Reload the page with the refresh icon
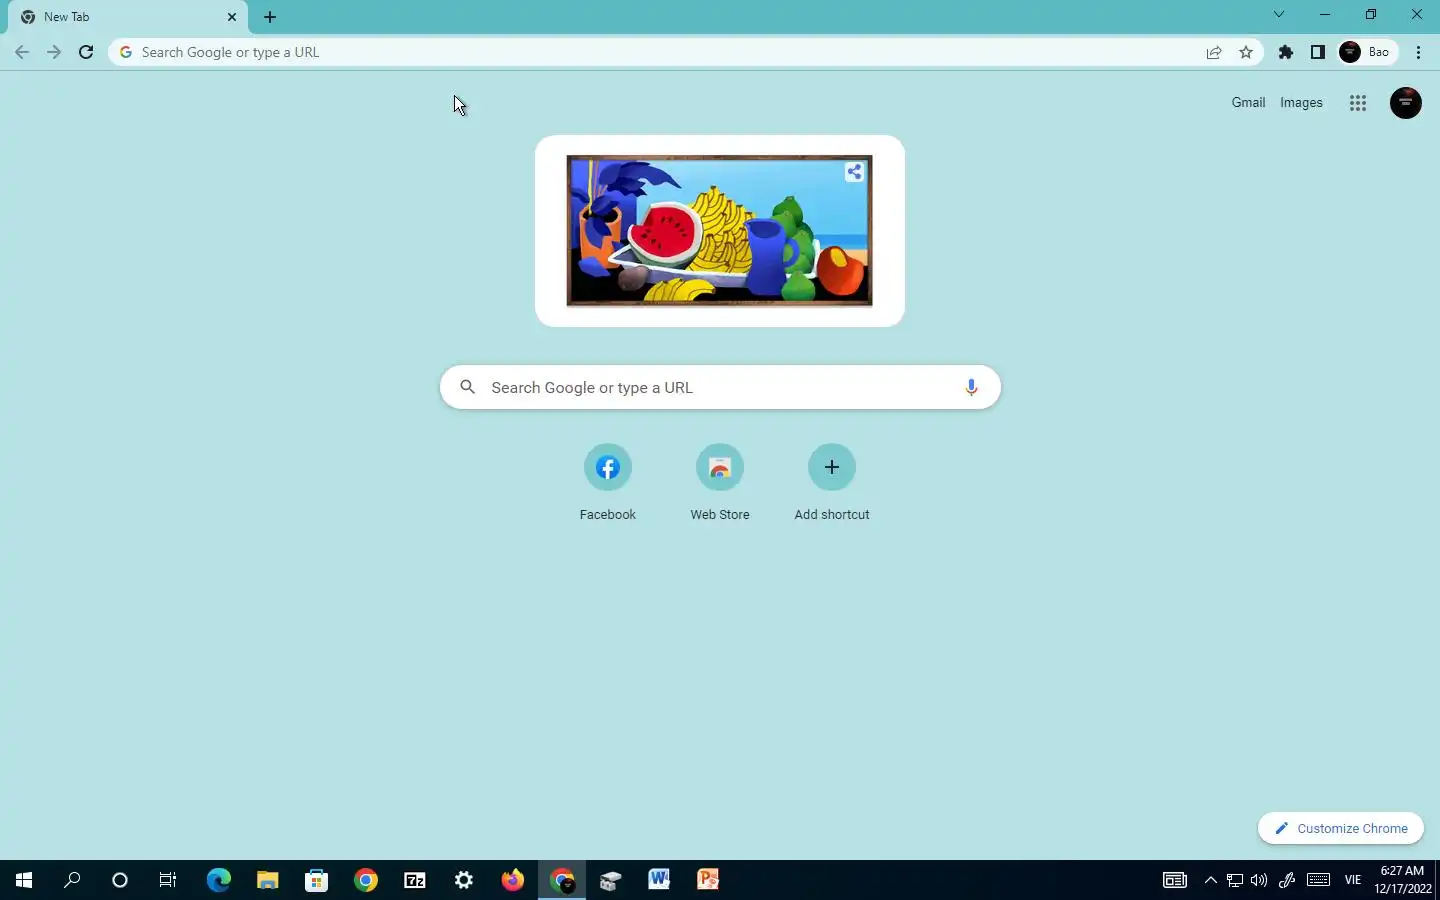This screenshot has width=1440, height=900. coord(86,52)
